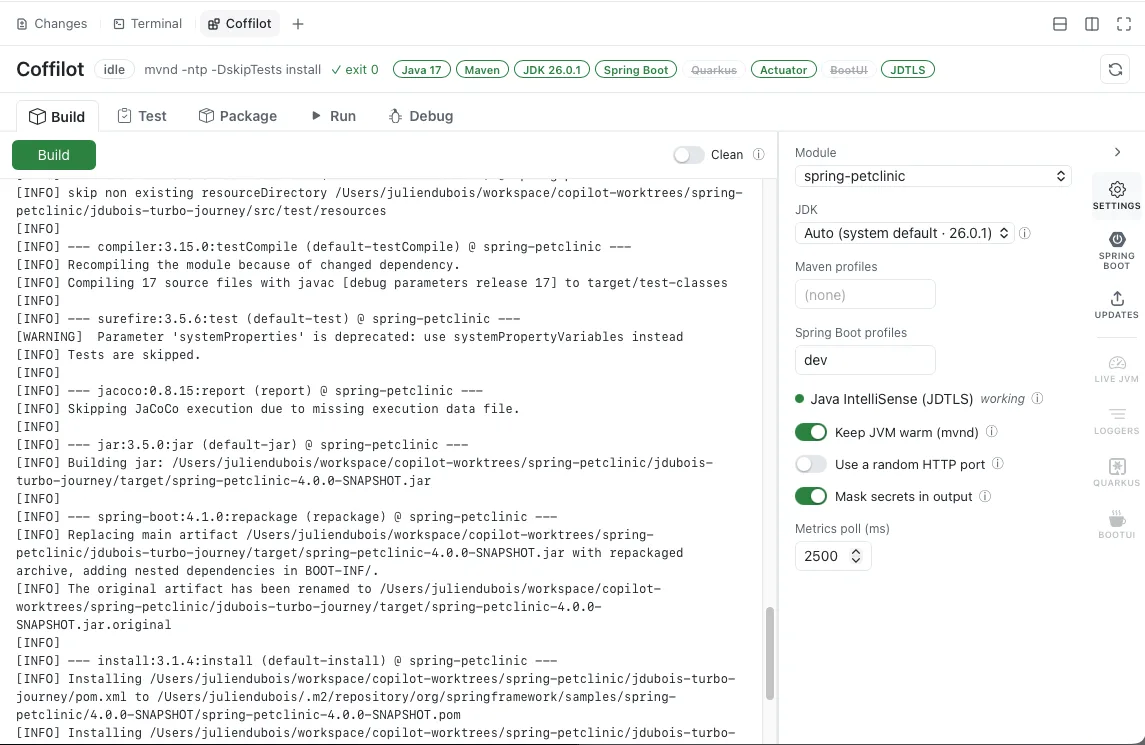
Task: Add a new tab with plus icon
Action: pos(298,24)
